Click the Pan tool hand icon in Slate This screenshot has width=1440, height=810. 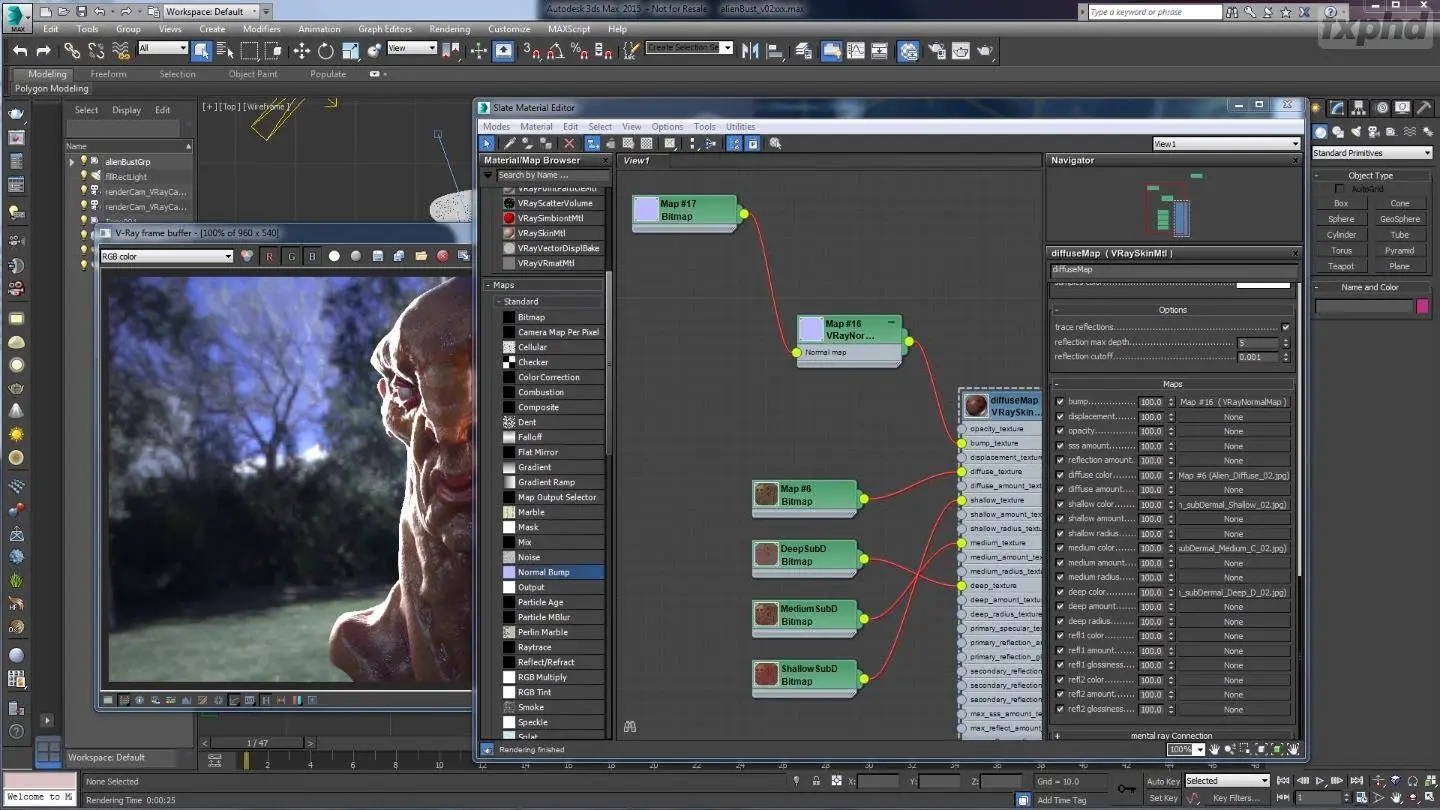pos(1214,749)
